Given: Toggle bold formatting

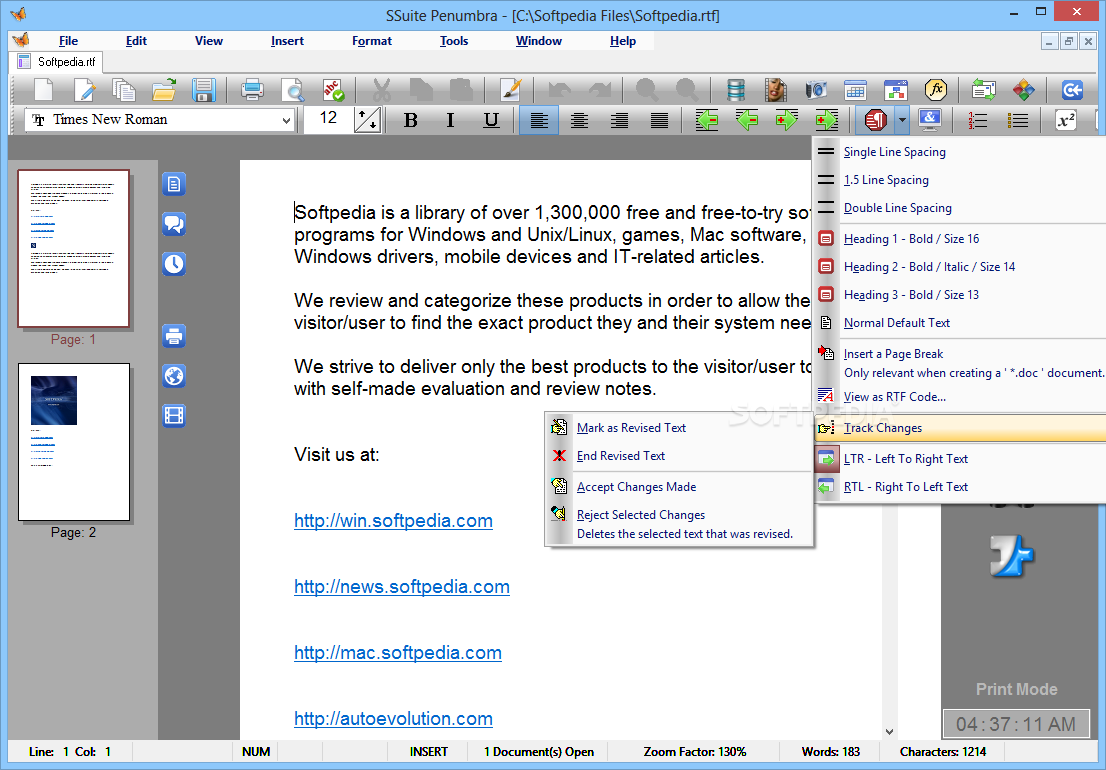Looking at the screenshot, I should coord(411,121).
